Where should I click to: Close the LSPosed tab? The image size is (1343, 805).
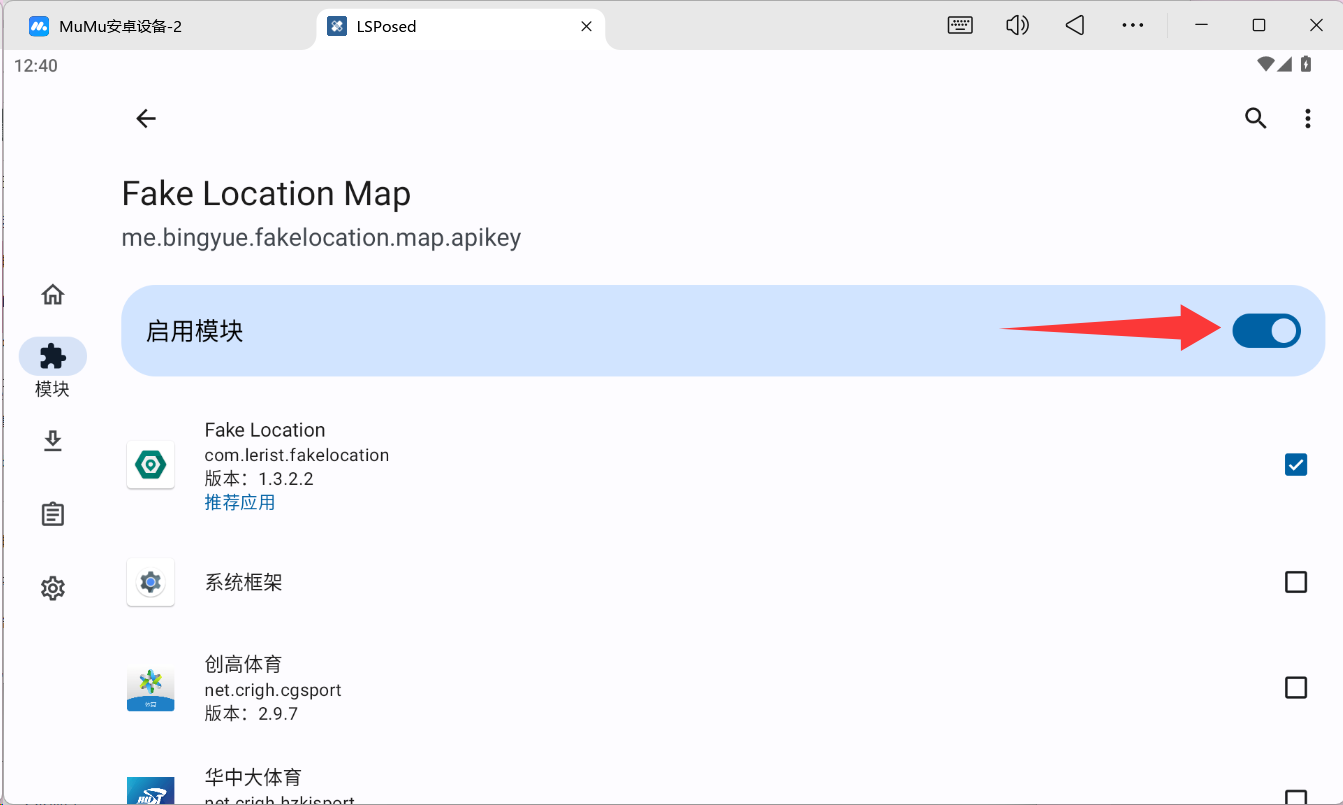[587, 26]
